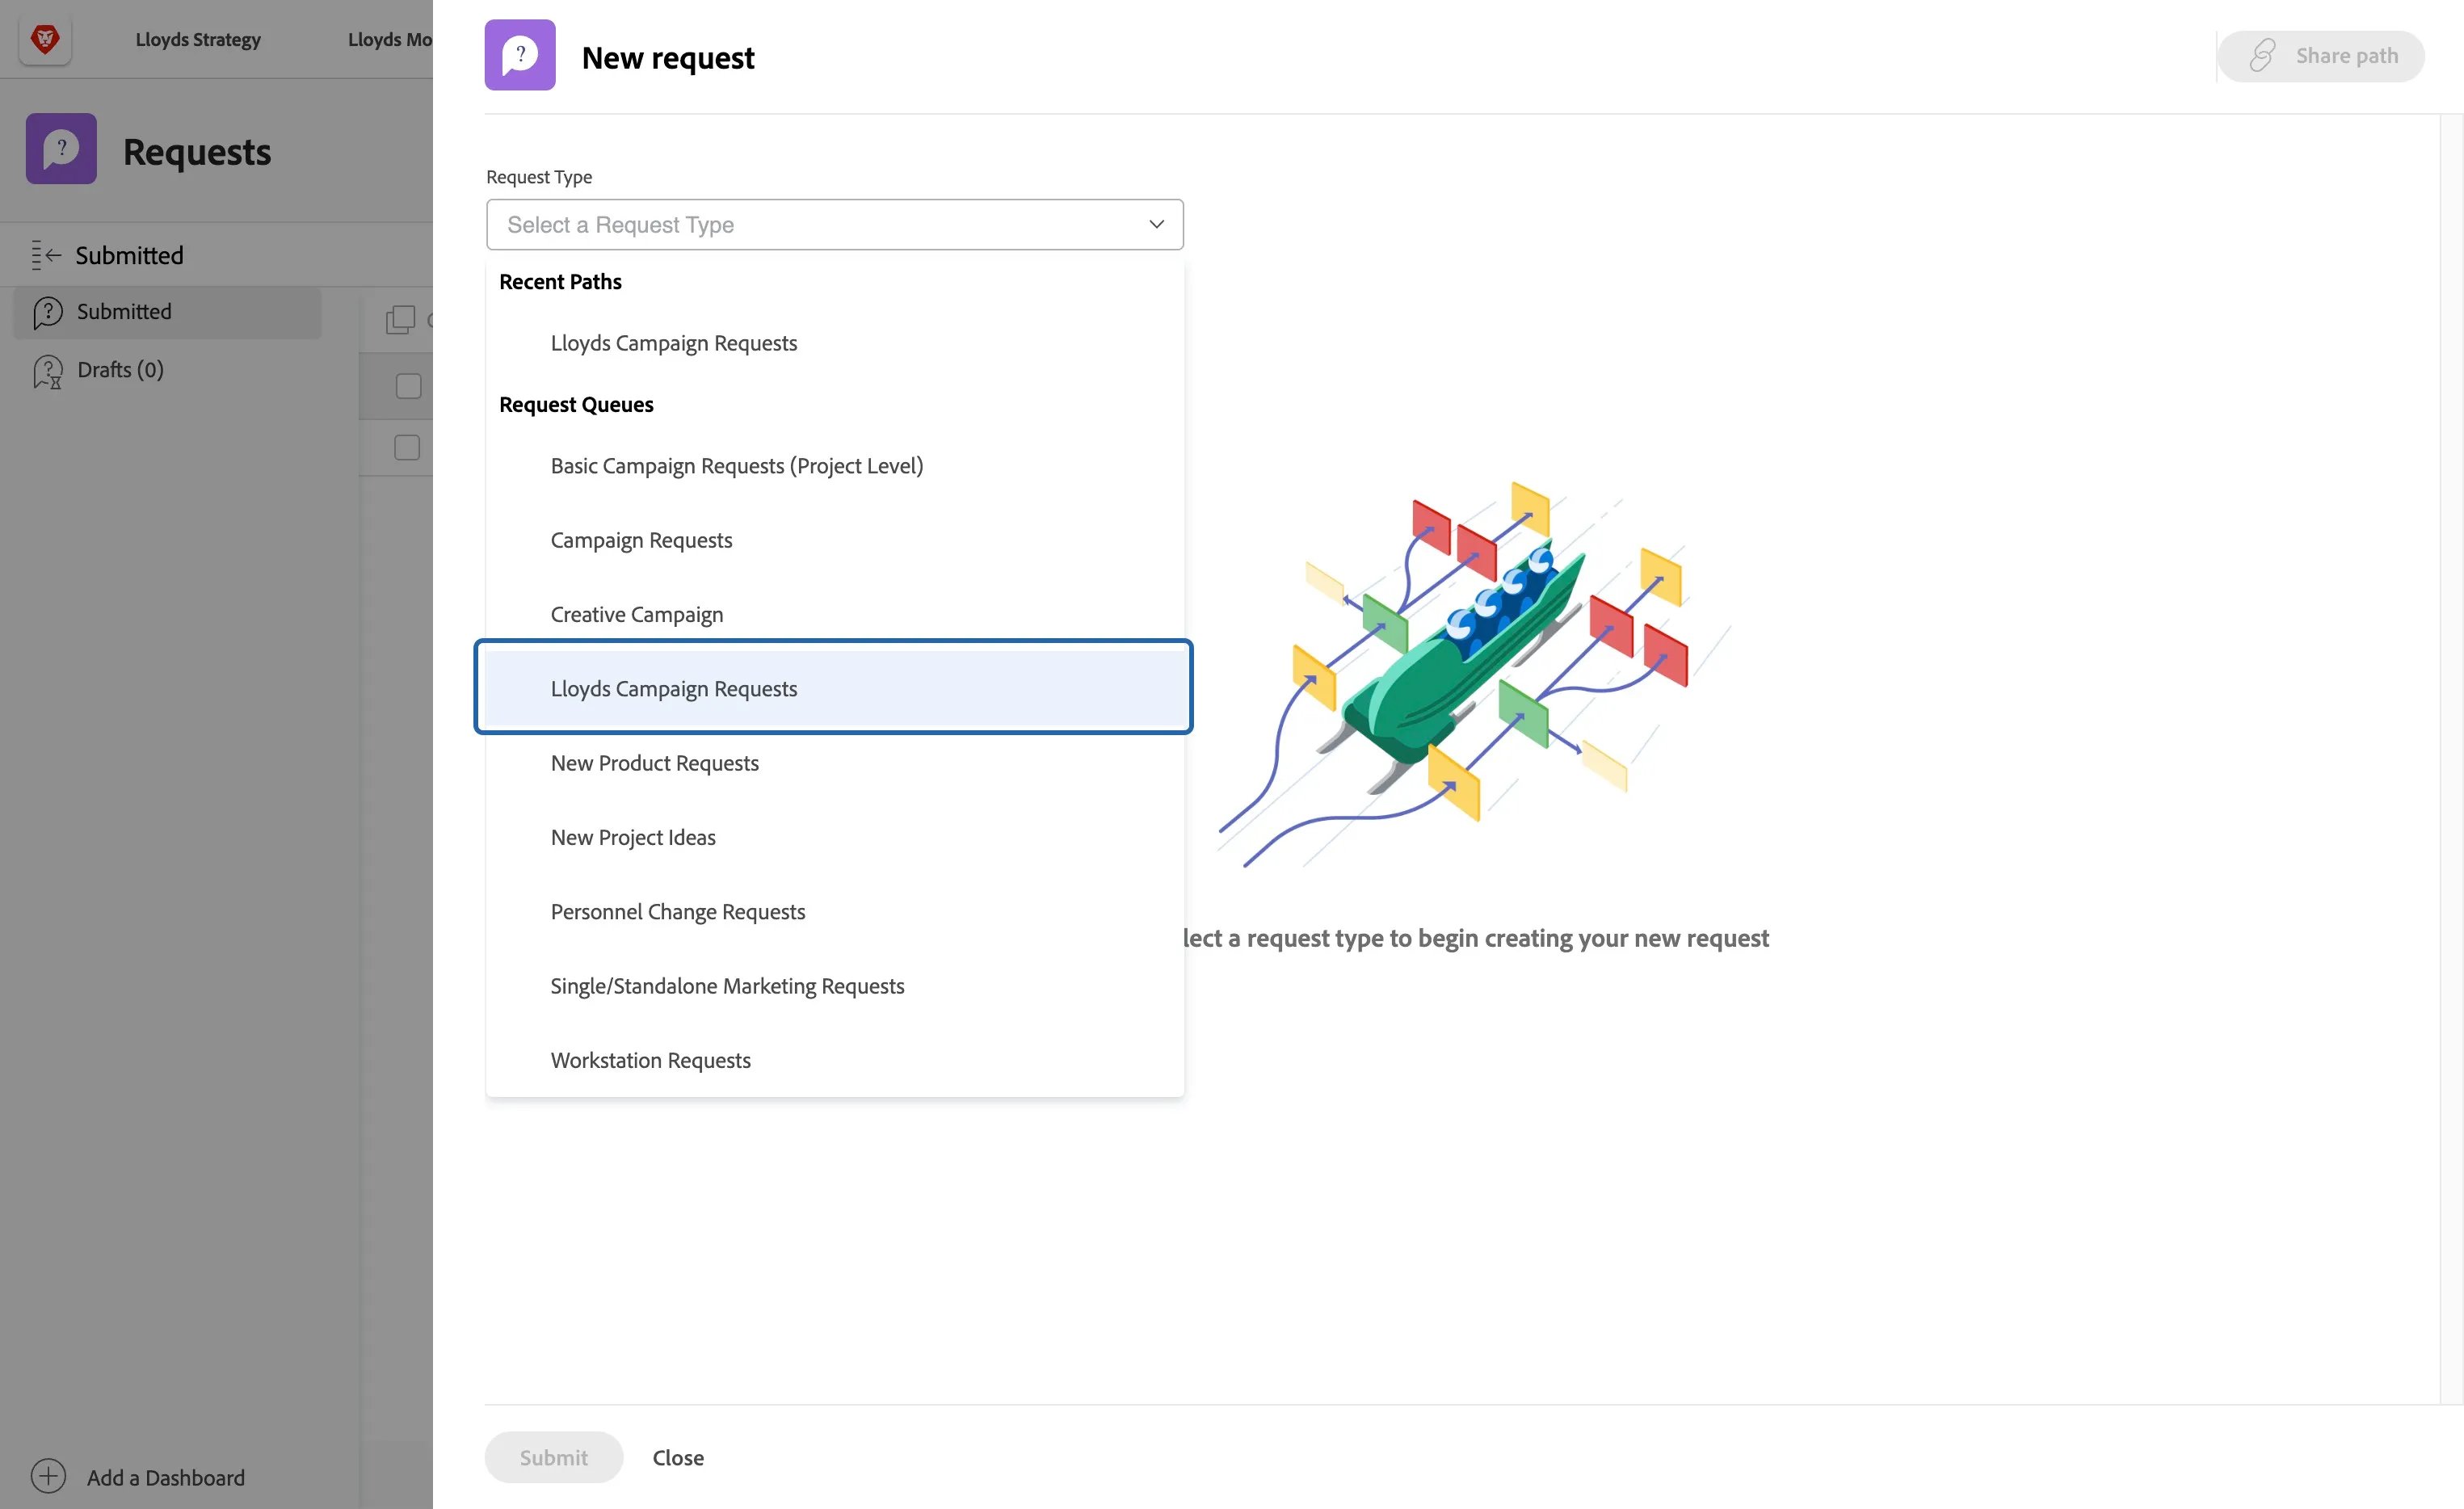Select Single/Standalone Marketing Requests
Viewport: 2464px width, 1509px height.
(x=834, y=985)
